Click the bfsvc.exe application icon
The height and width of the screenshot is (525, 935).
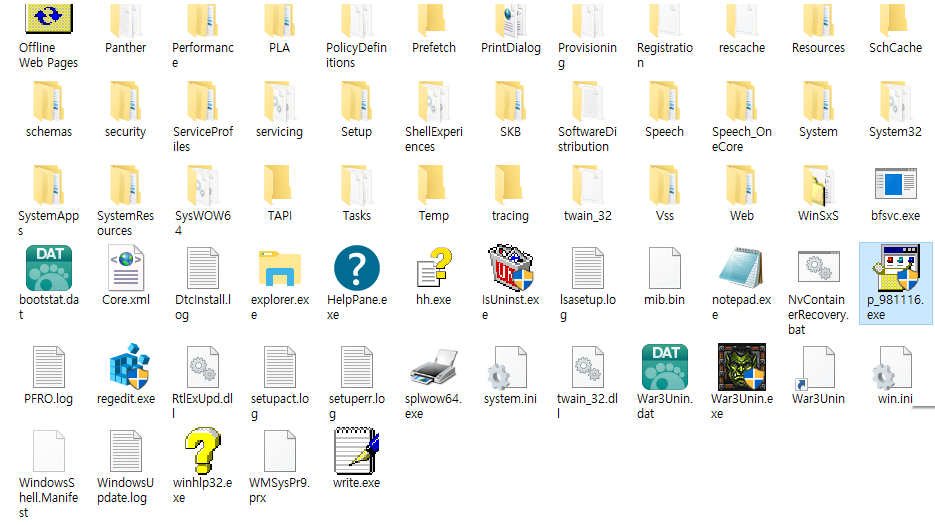coord(895,184)
